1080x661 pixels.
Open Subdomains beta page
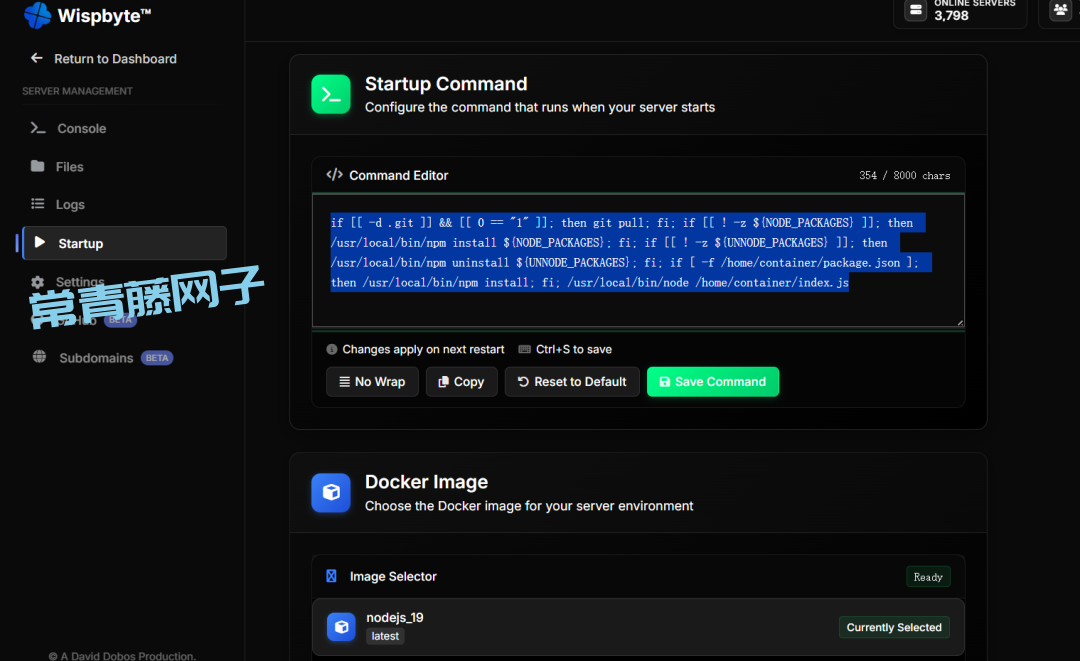pyautogui.click(x=96, y=358)
